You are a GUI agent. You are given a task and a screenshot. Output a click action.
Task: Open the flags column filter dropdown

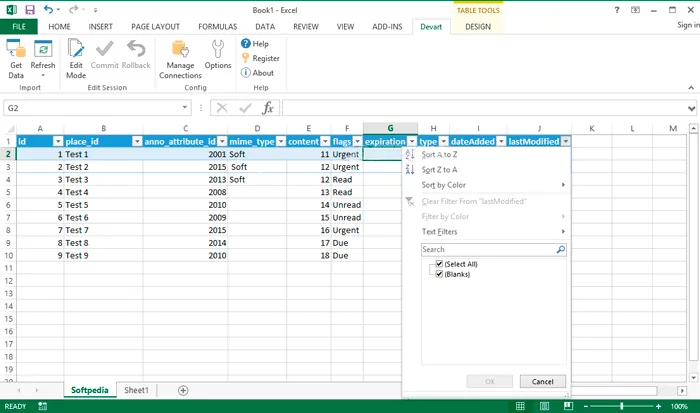click(357, 142)
